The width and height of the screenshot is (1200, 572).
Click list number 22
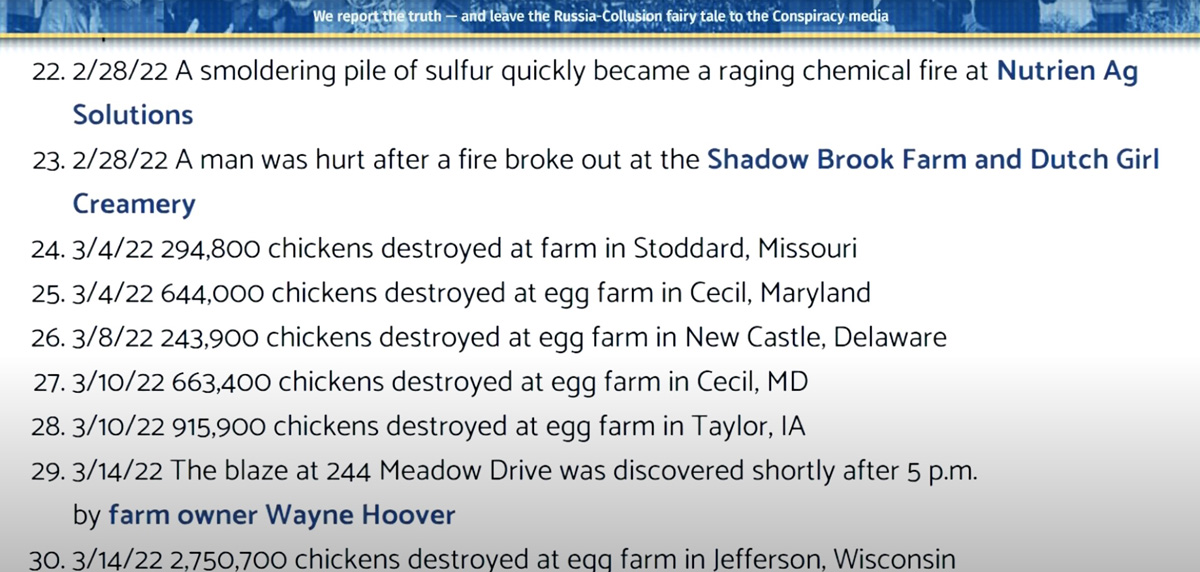(47, 71)
